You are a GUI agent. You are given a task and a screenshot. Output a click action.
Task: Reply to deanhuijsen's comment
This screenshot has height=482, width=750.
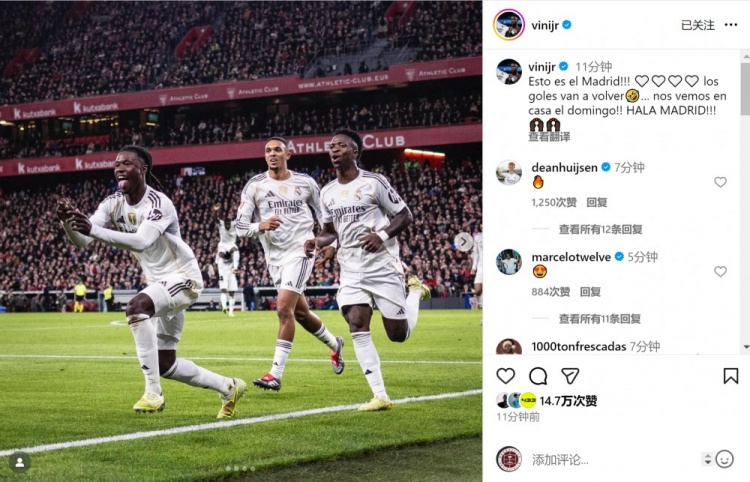[x=597, y=202]
